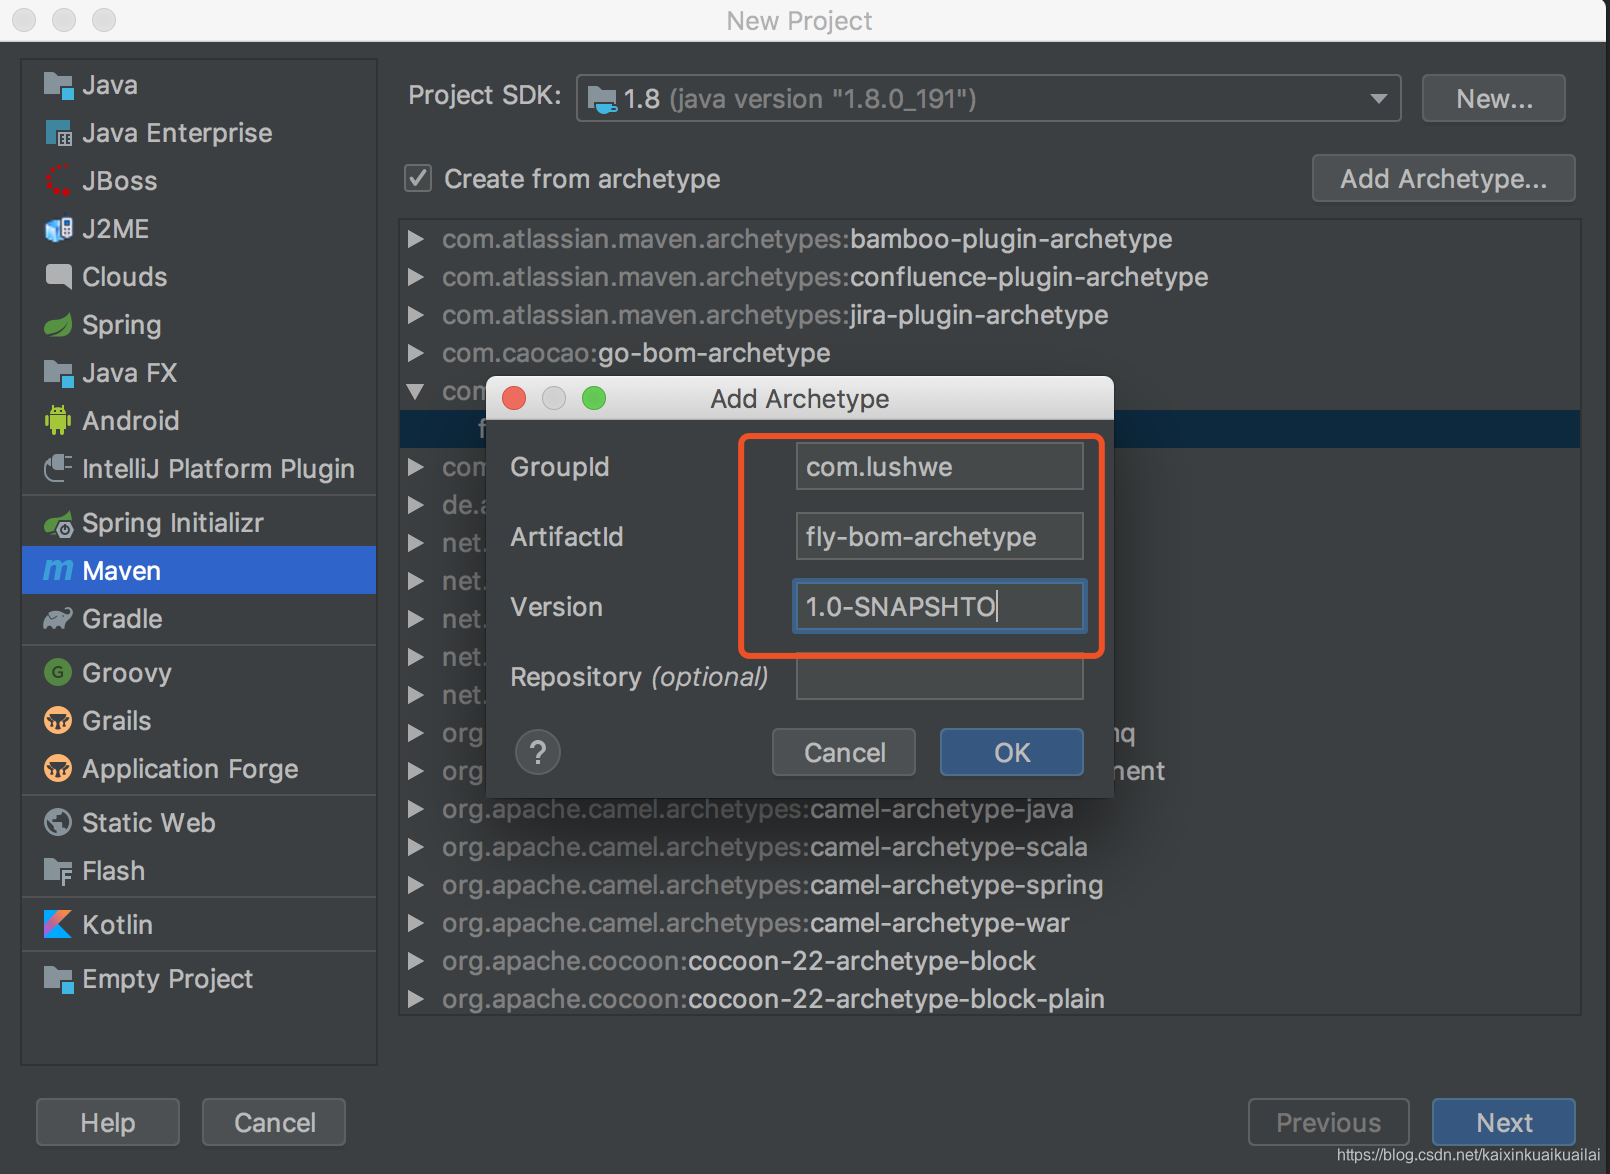Select Kotlin project type label

[x=117, y=925]
